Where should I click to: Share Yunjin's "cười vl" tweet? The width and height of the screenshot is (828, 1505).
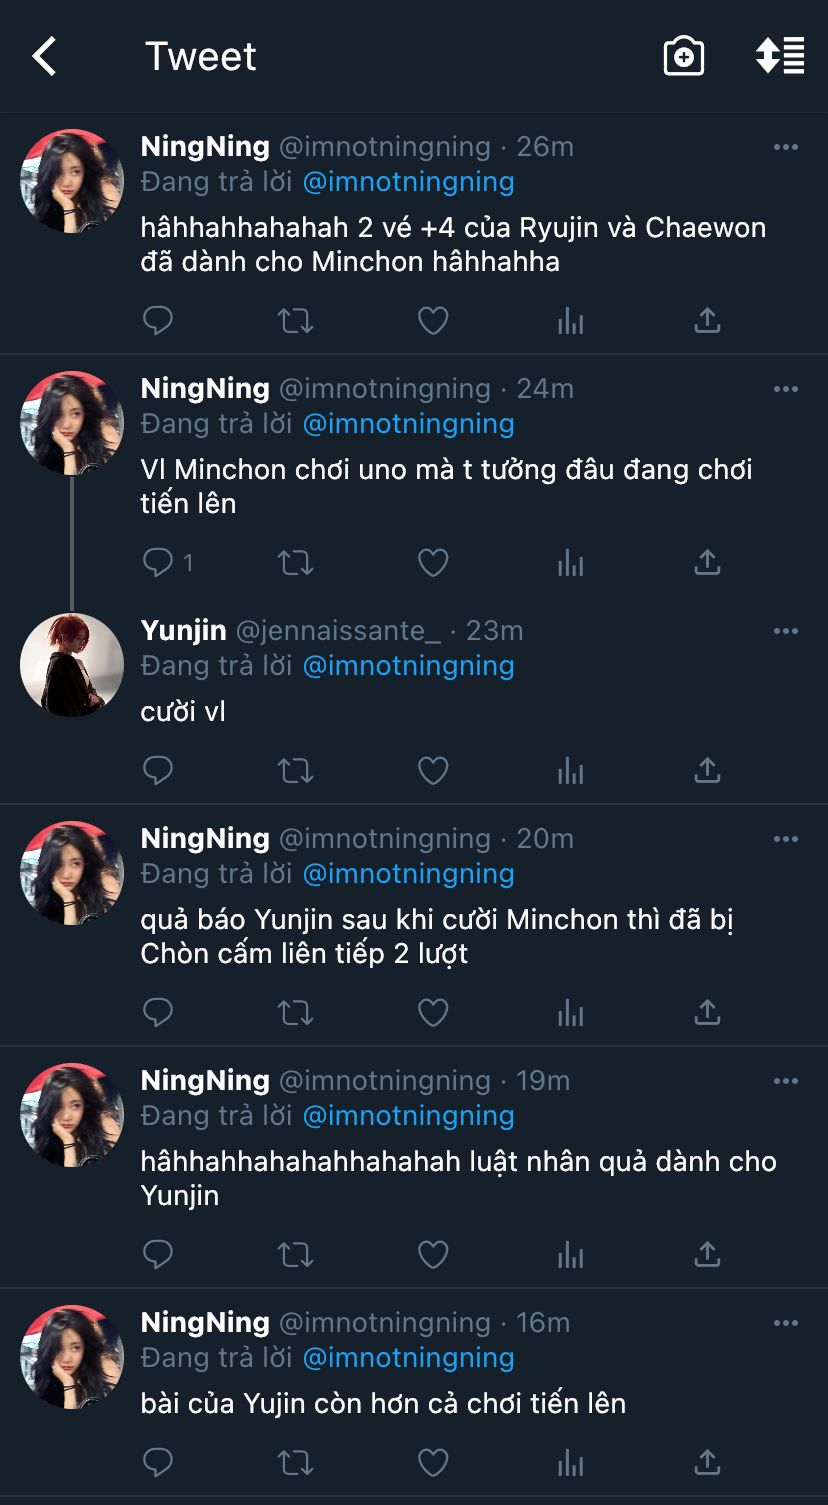pyautogui.click(x=707, y=770)
